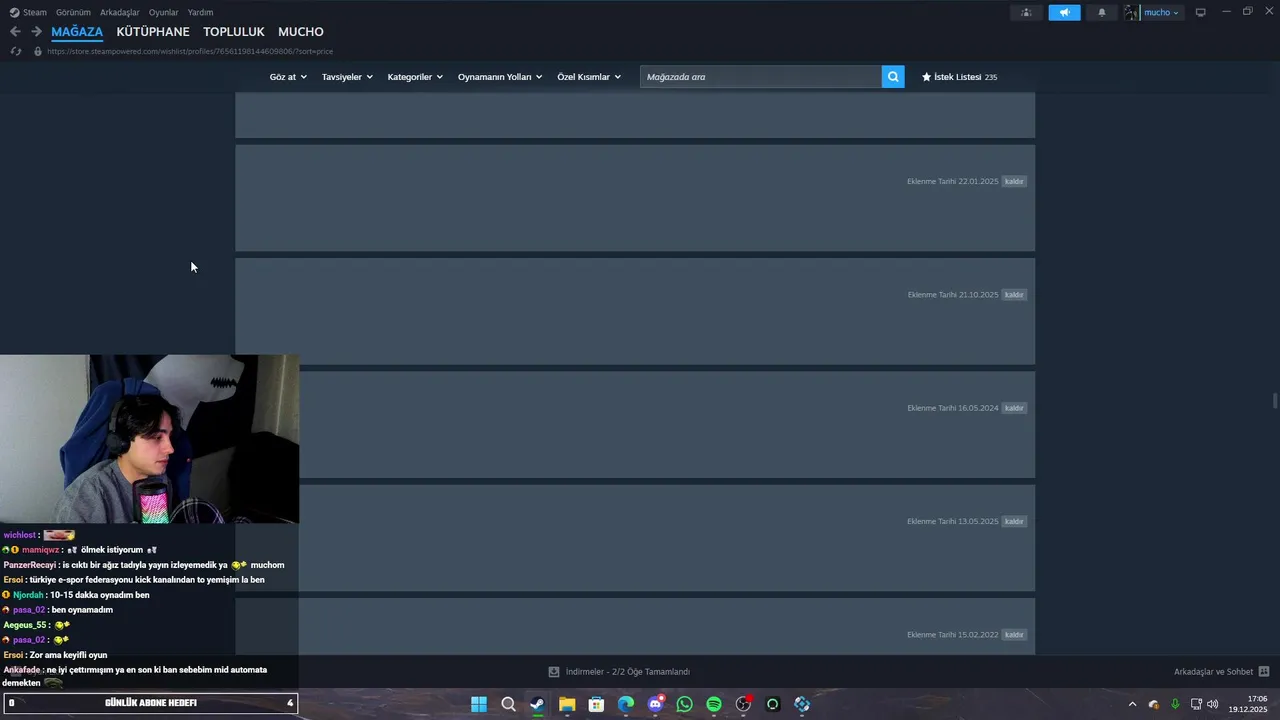Click Eklenme Tarihi 13.05.2025 text

[952, 521]
